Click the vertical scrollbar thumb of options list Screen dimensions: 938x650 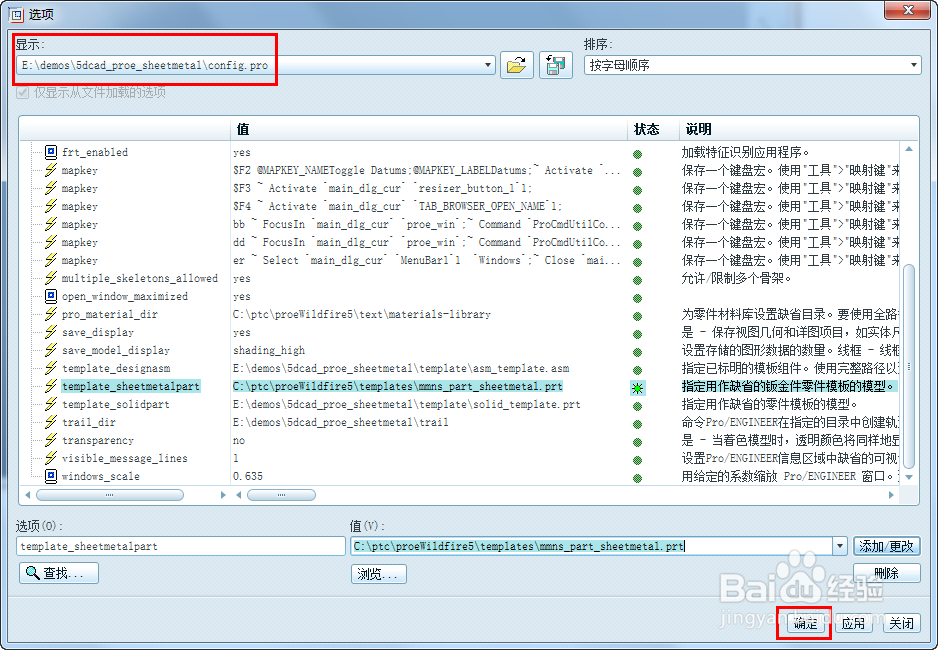(909, 367)
